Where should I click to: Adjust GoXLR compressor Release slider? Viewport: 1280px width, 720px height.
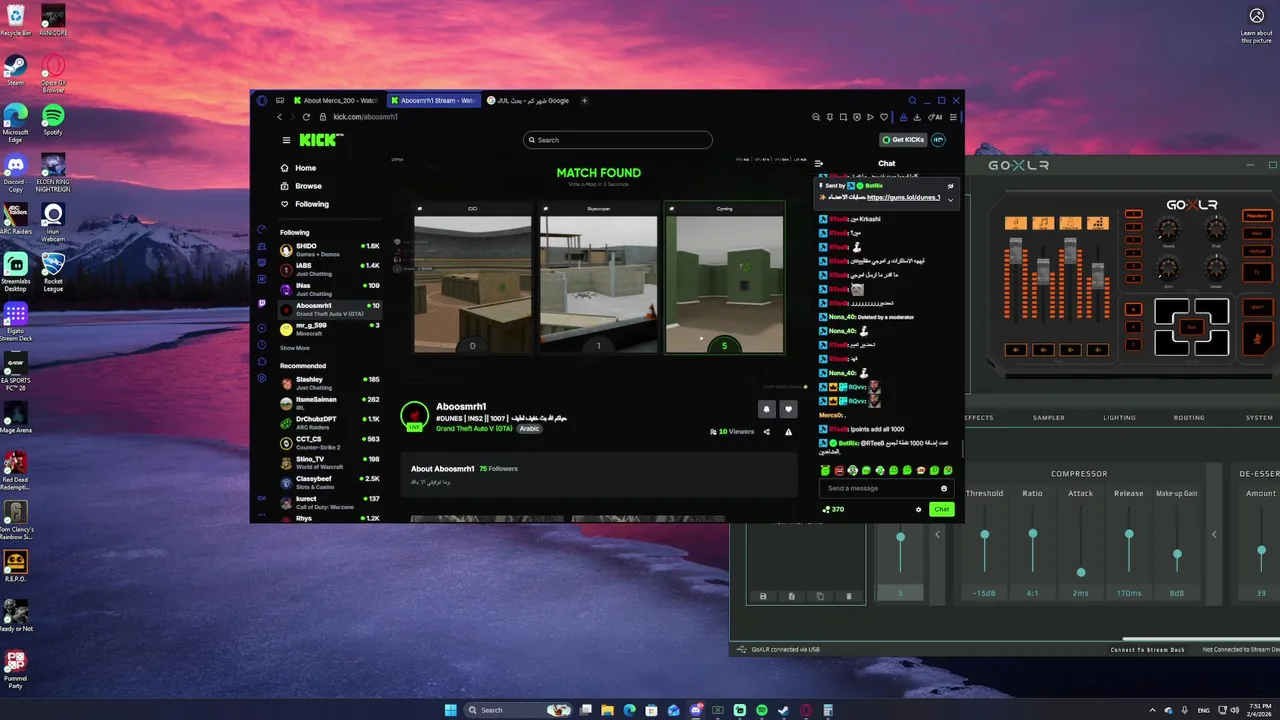pos(1129,536)
